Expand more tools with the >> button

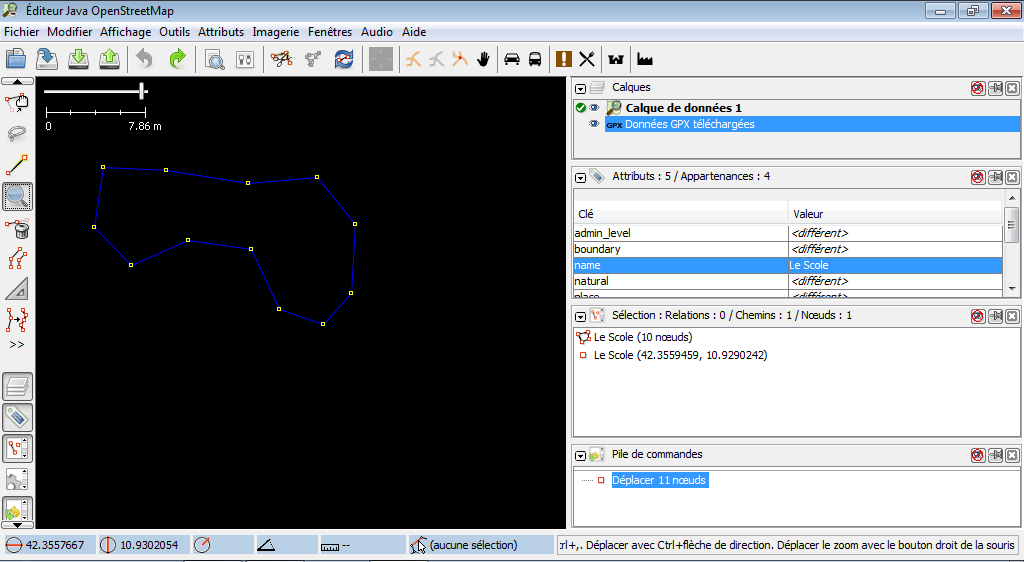point(17,345)
